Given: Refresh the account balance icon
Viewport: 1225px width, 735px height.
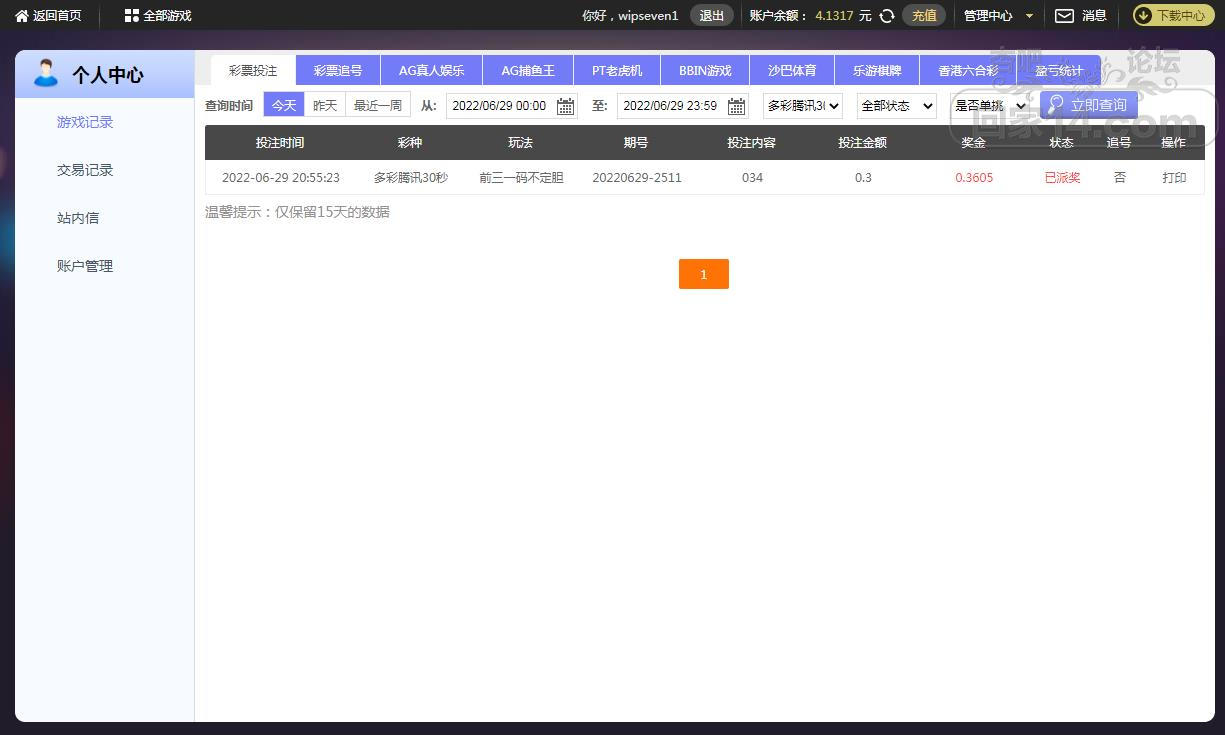Looking at the screenshot, I should pyautogui.click(x=886, y=16).
